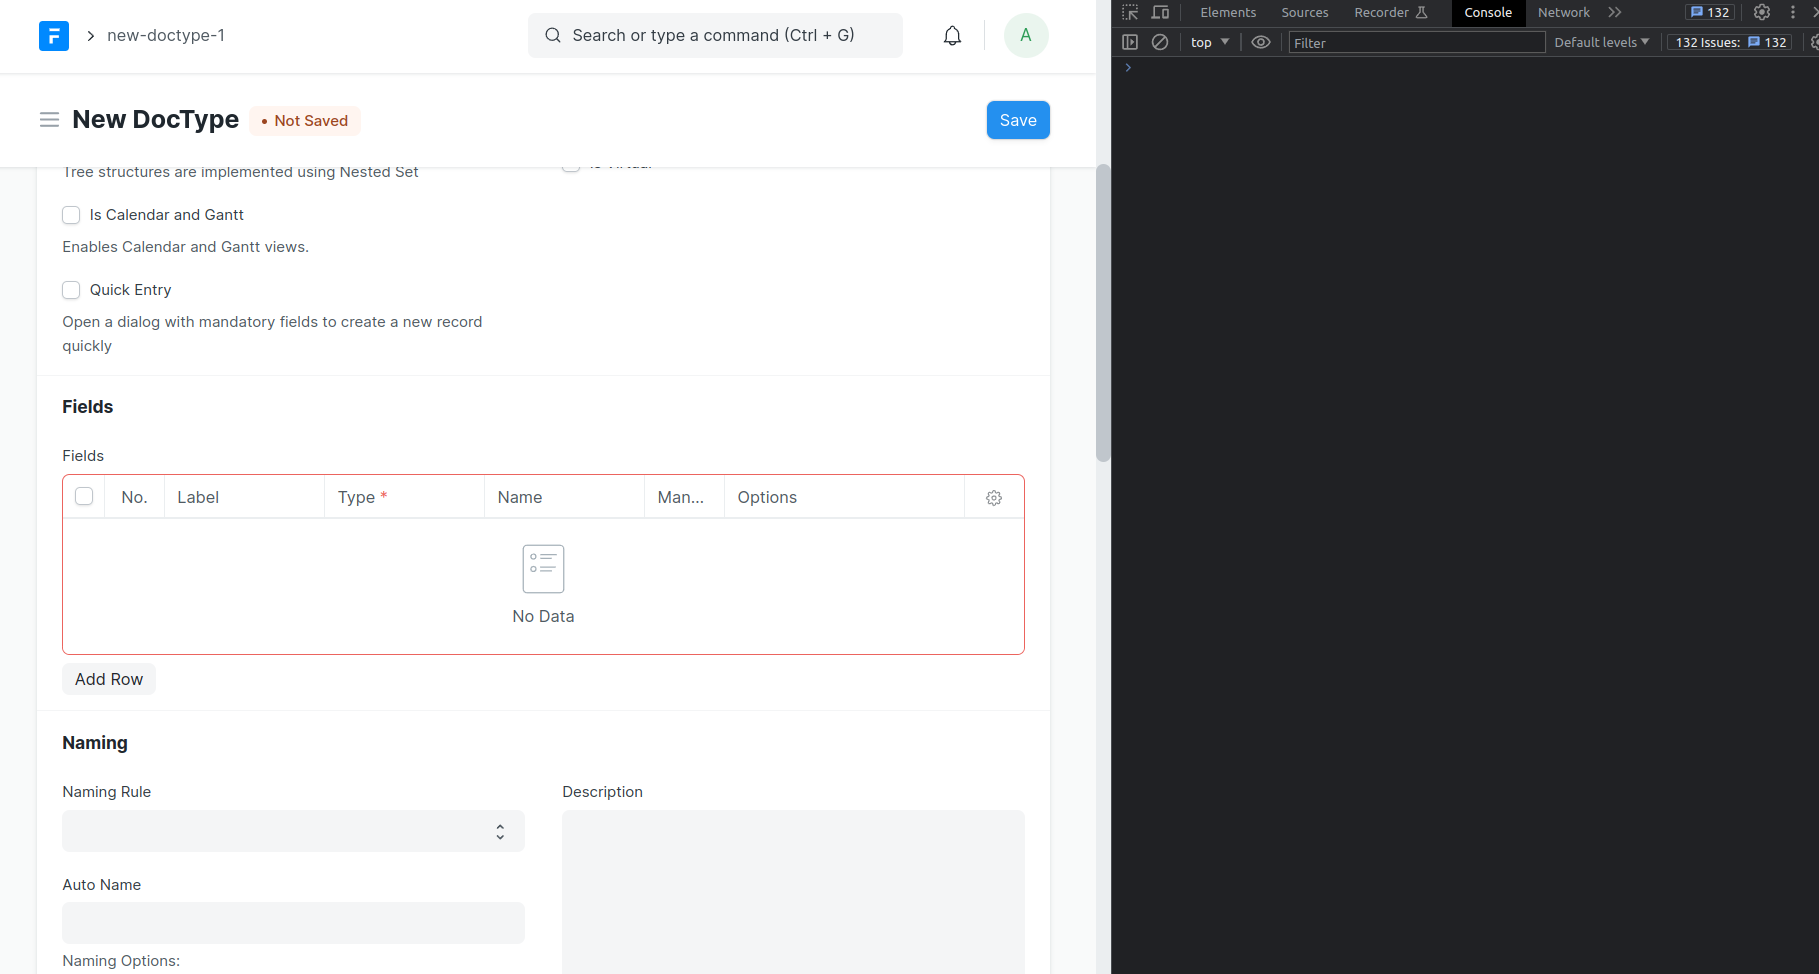Screen dimensions: 1819x974
Task: Expand the Default levels dropdown
Action: point(1601,42)
